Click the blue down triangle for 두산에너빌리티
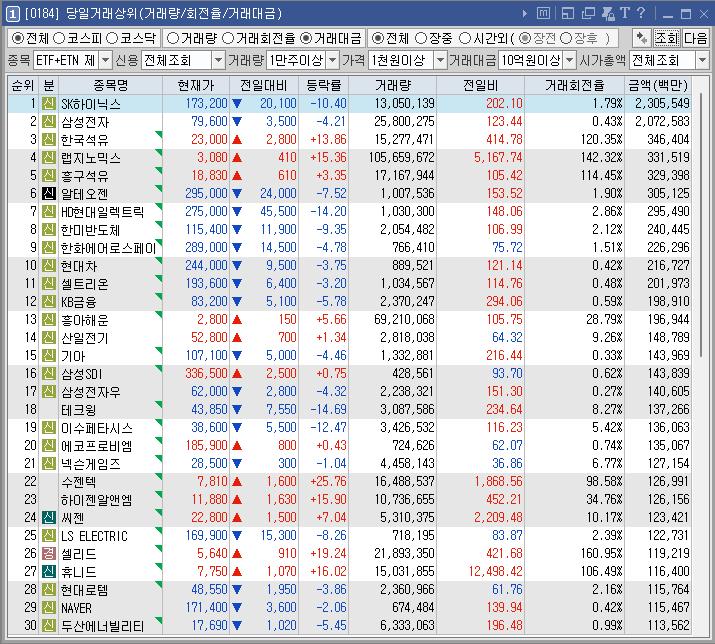The image size is (715, 644). coord(237,625)
